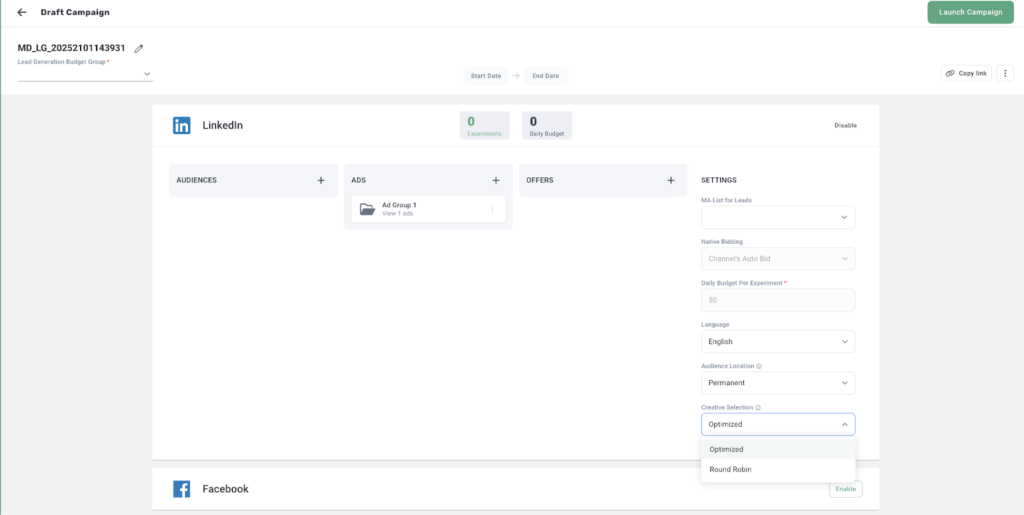Open Lead Generation Budget Group dropdown
Image resolution: width=1024 pixels, height=515 pixels.
point(86,74)
